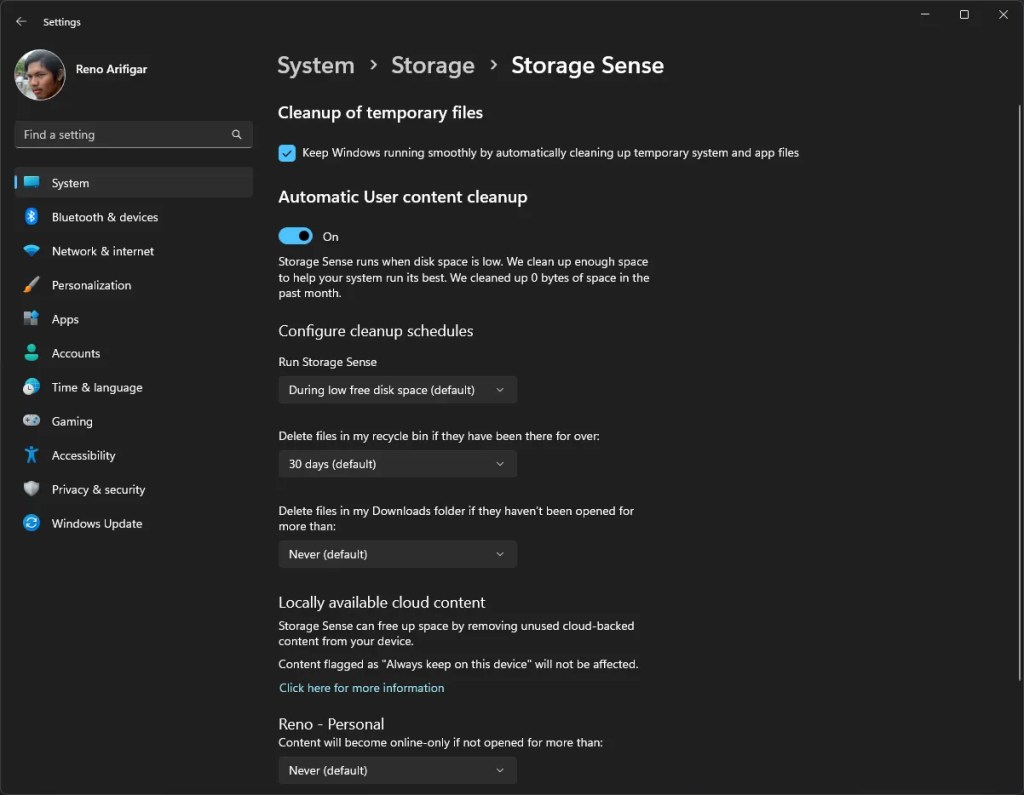Uncheck the temporary files cleanup checkbox
Screen dimensions: 1024x795
(x=287, y=153)
